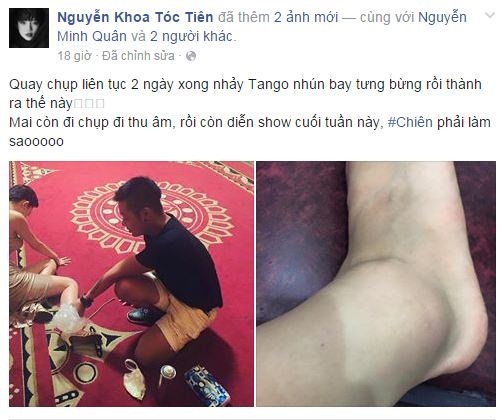
Task: Click the 'saooooo' word ending the post
Action: click(36, 142)
